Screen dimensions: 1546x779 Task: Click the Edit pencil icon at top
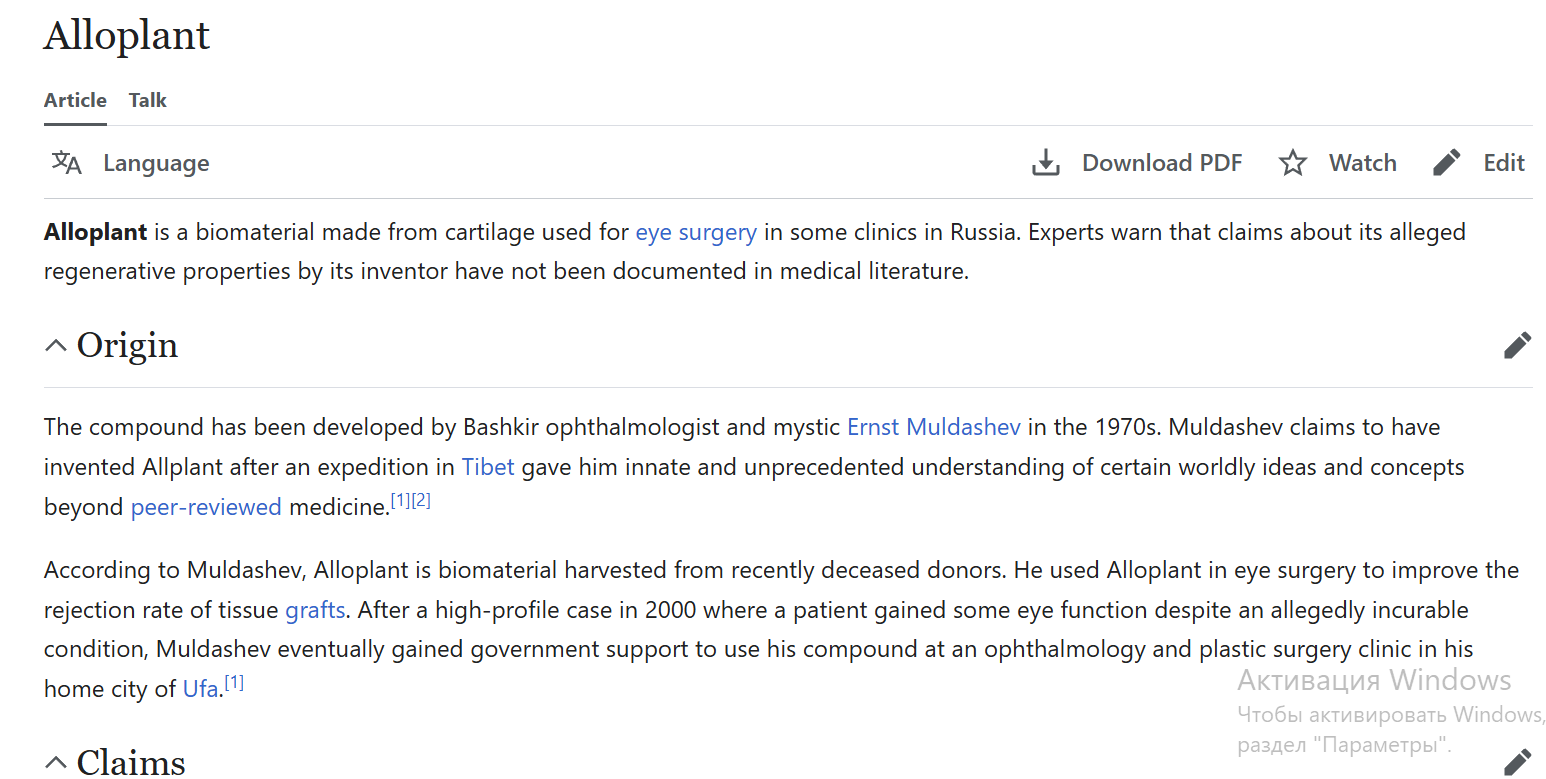(1446, 163)
